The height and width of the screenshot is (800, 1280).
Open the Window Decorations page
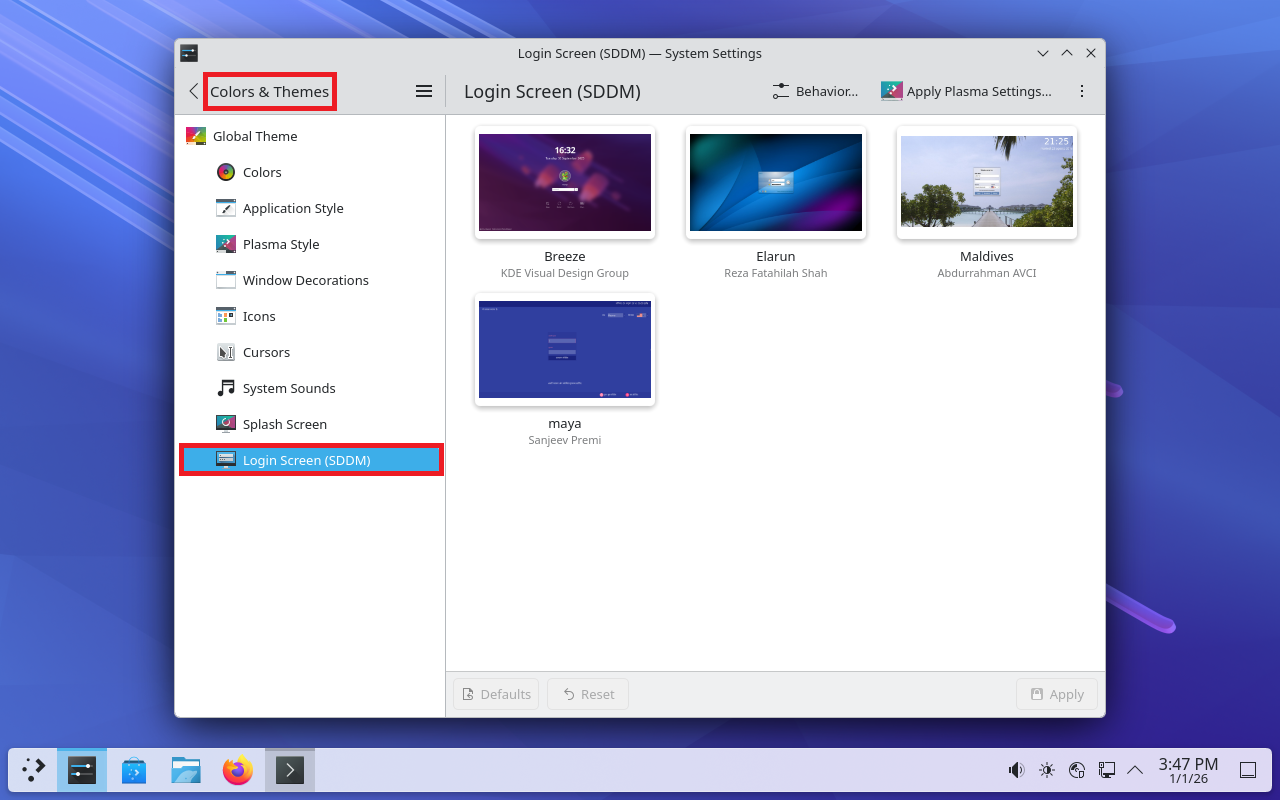305,280
